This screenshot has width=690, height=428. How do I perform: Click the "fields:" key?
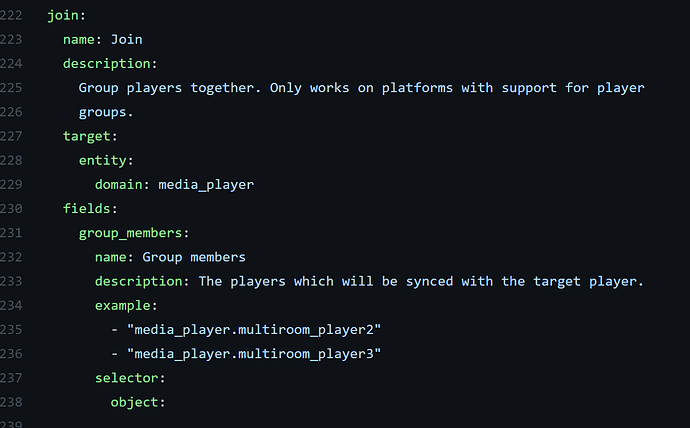(90, 209)
